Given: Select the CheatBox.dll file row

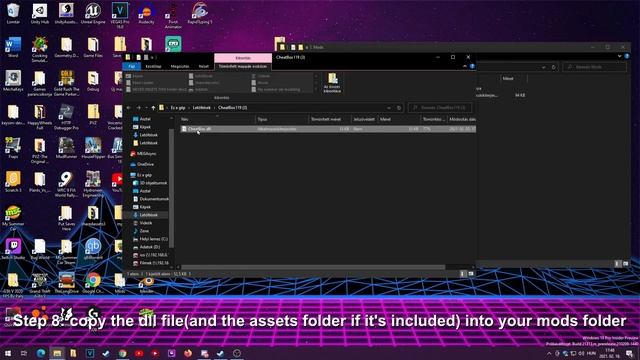Looking at the screenshot, I should tap(328, 129).
